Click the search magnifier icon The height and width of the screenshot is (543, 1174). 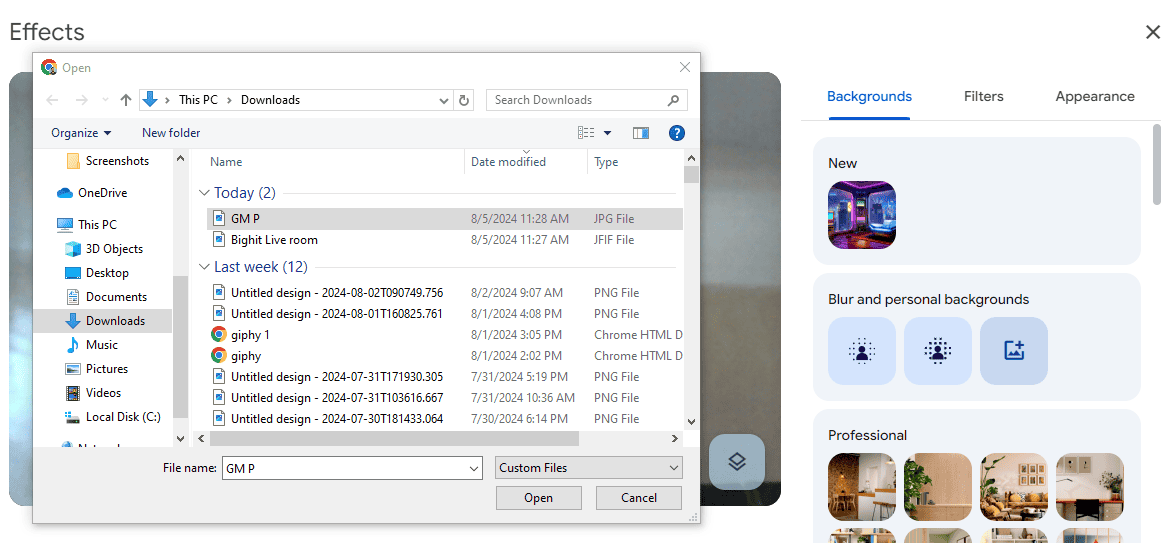673,100
